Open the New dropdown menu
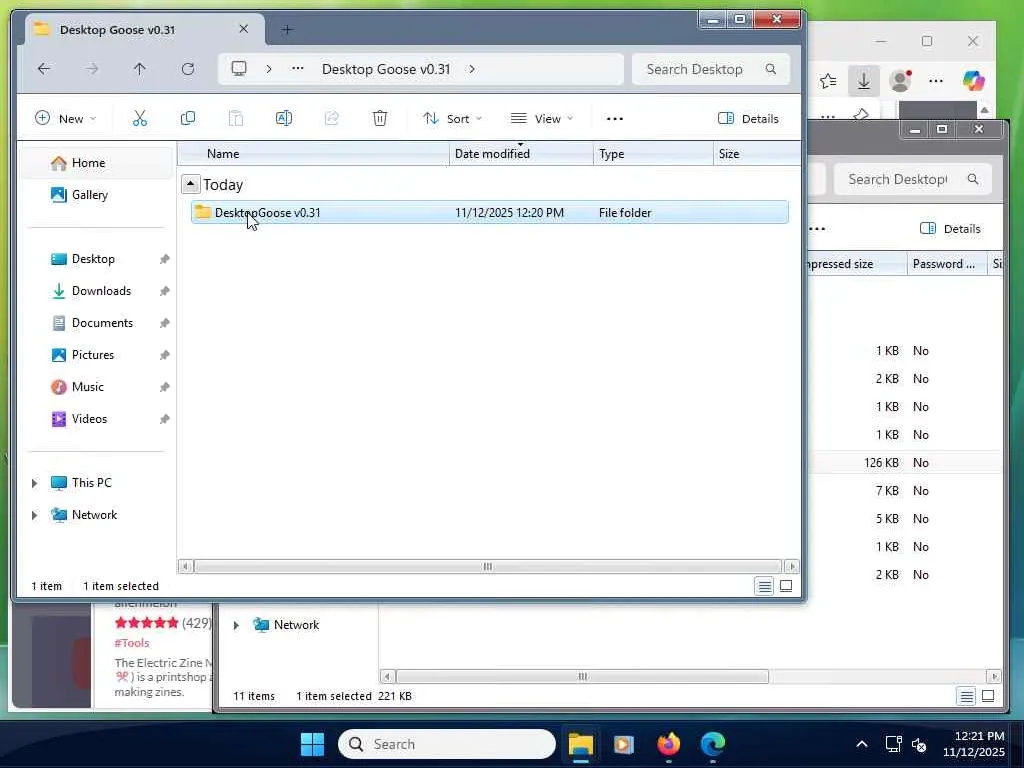This screenshot has height=768, width=1024. 65,118
